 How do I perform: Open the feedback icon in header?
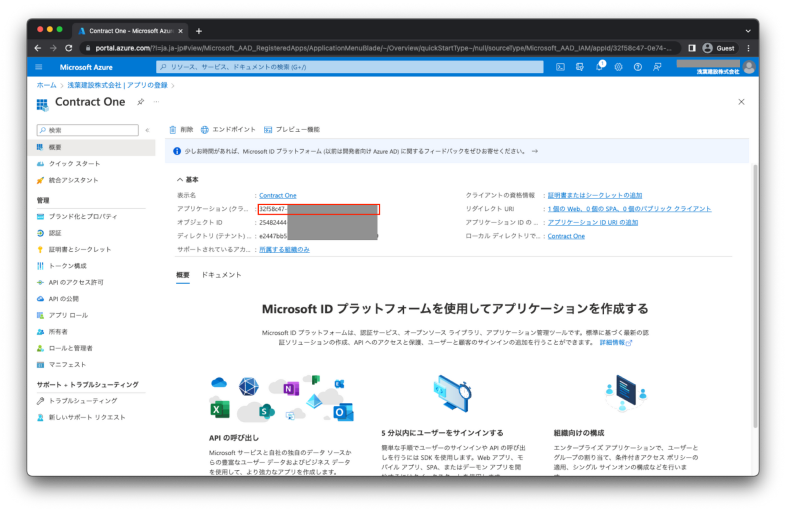tap(657, 67)
